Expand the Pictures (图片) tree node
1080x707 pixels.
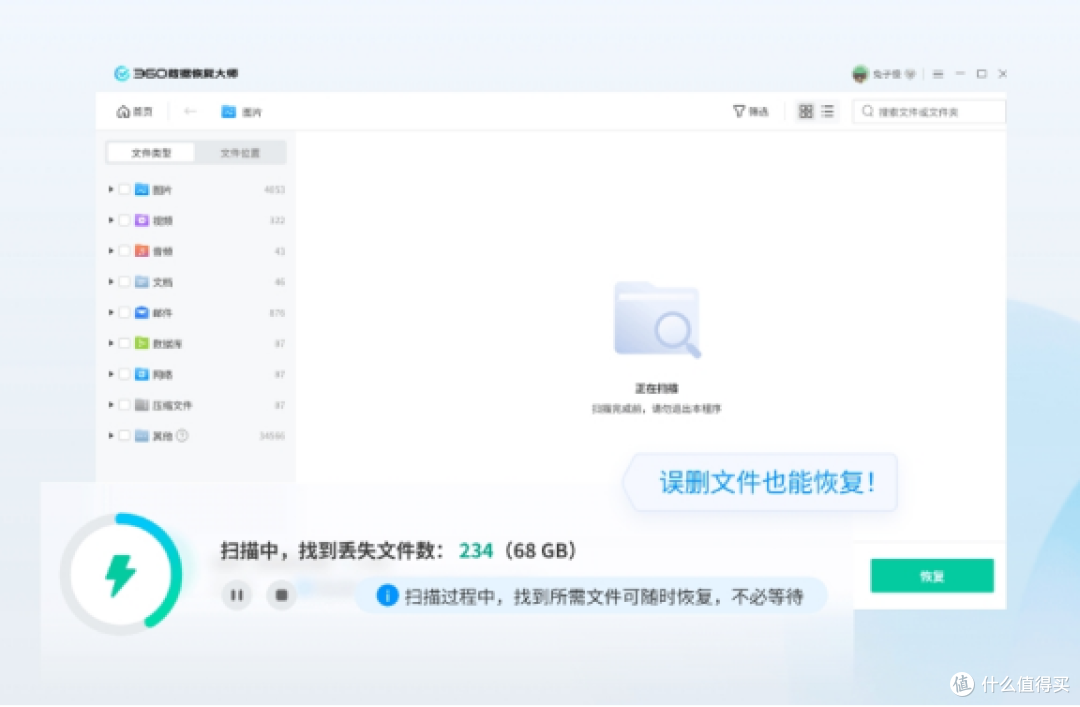point(110,189)
